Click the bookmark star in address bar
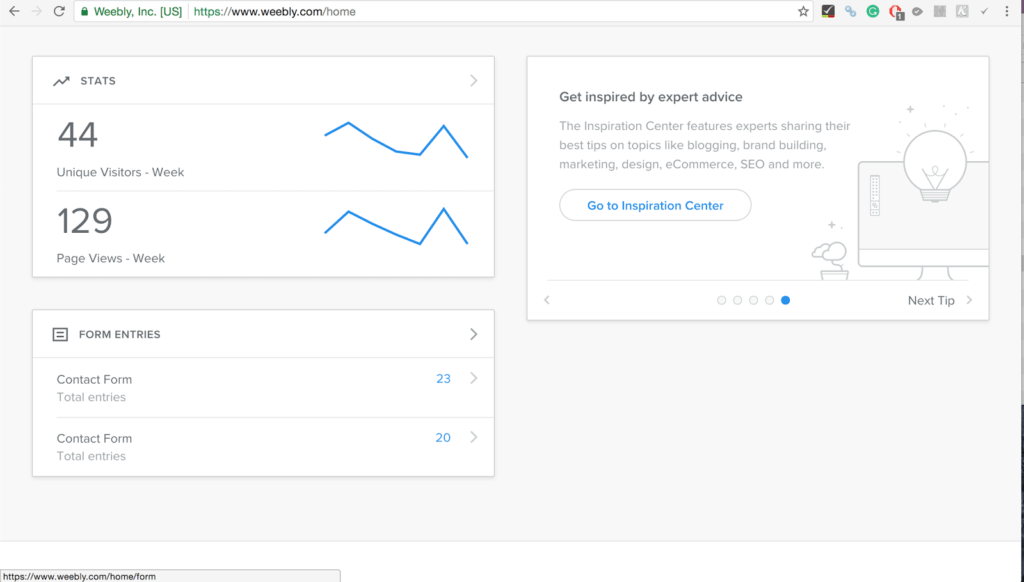This screenshot has width=1024, height=582. pyautogui.click(x=803, y=11)
